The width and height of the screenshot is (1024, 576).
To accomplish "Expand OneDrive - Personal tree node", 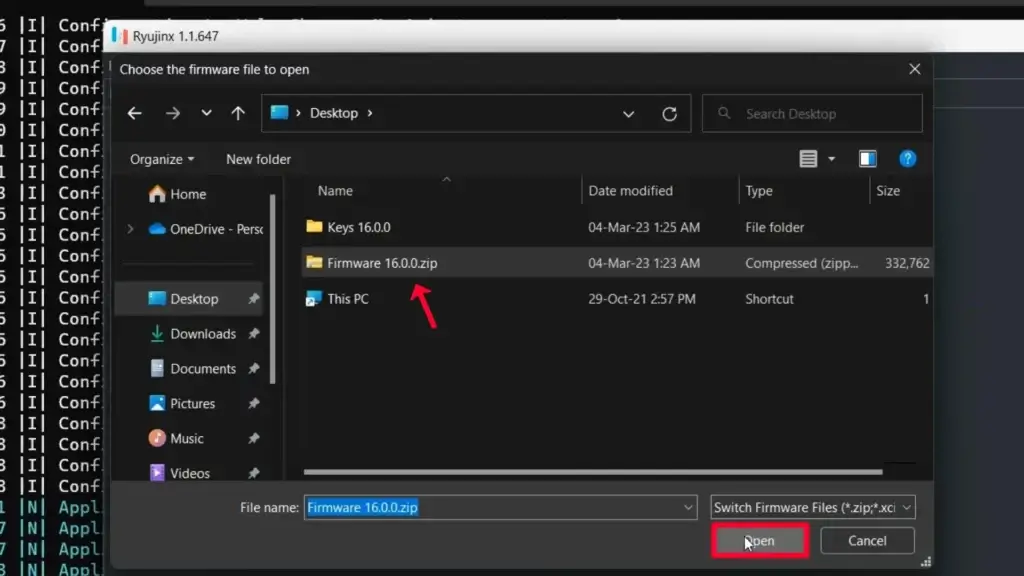I will click(x=130, y=229).
